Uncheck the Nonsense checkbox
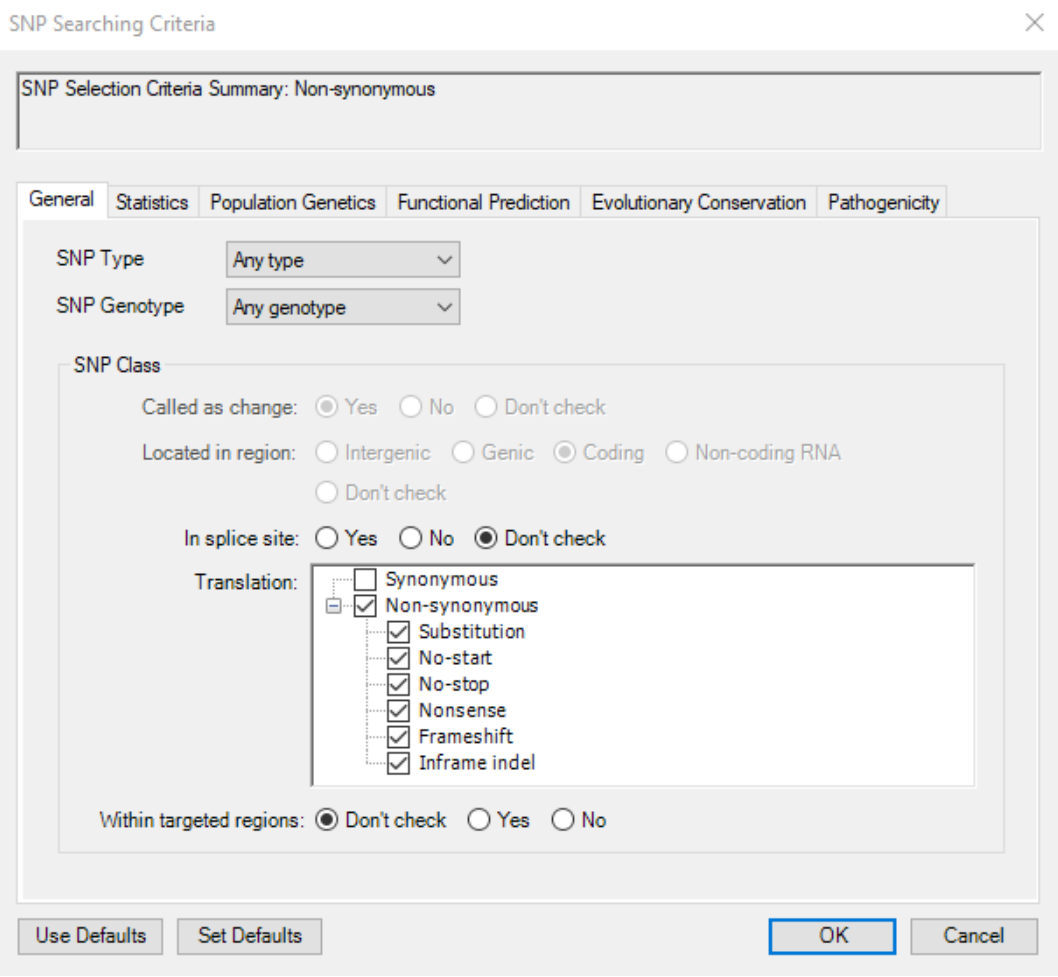The image size is (1058, 977). tap(398, 710)
